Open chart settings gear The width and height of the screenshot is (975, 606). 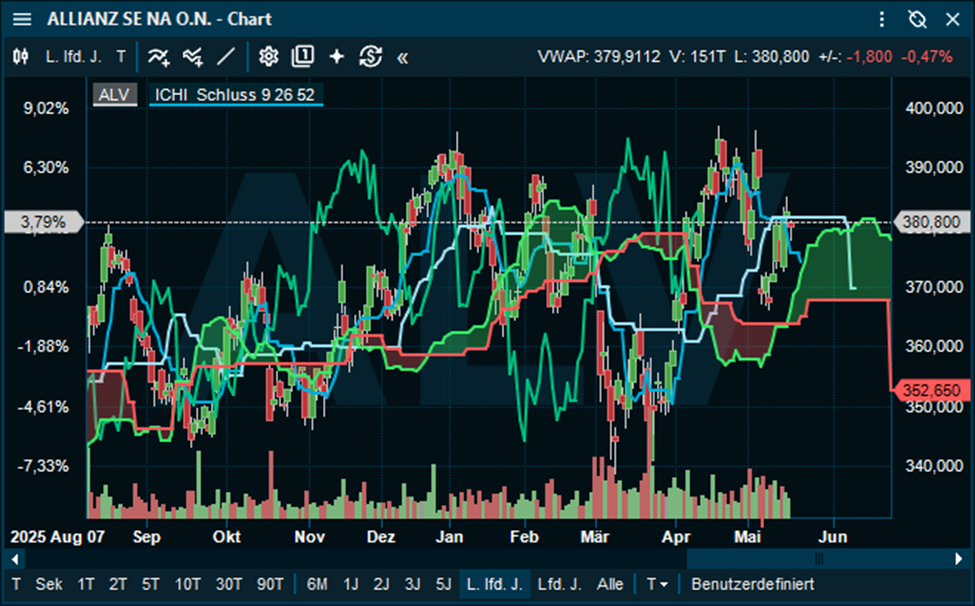point(269,57)
